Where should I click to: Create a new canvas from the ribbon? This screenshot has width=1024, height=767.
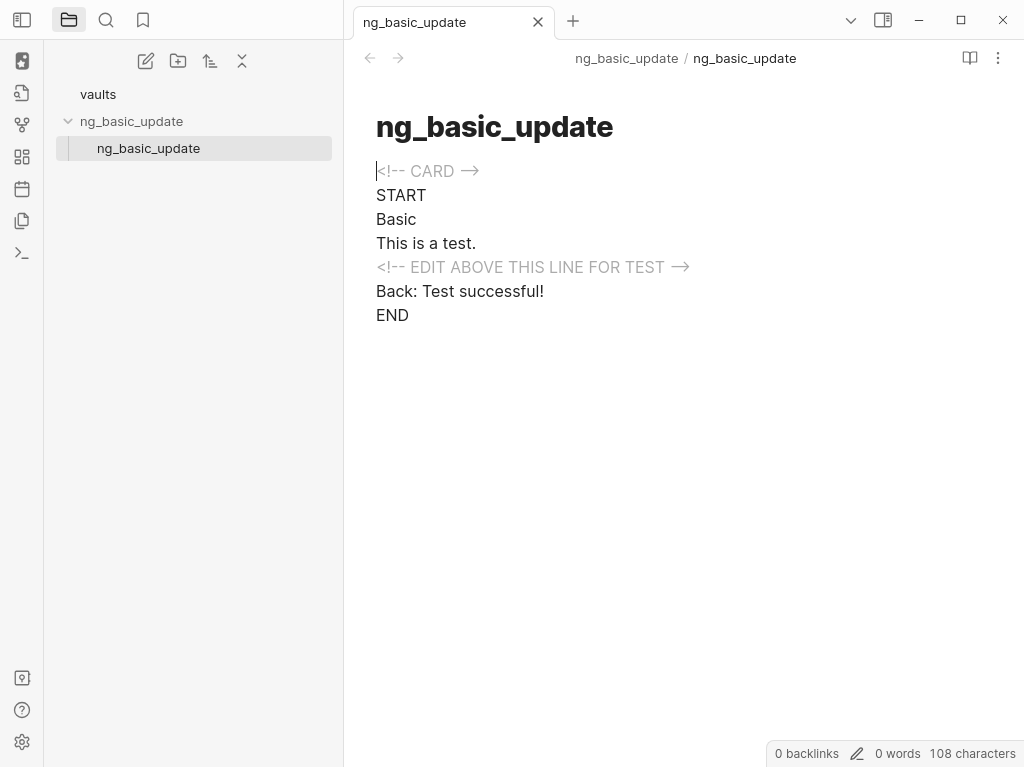pyautogui.click(x=22, y=157)
